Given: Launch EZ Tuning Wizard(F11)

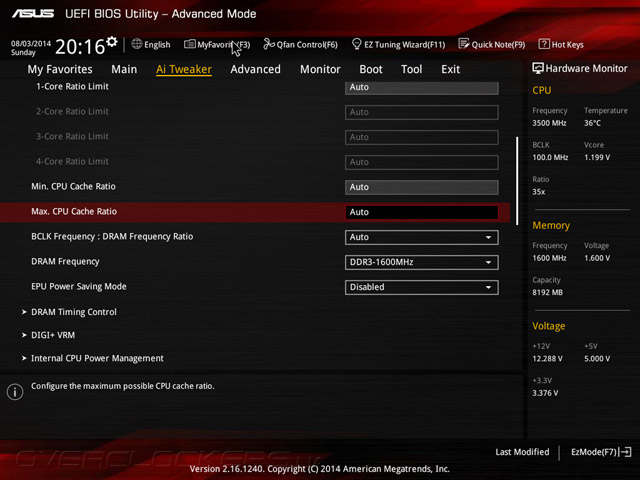Looking at the screenshot, I should [x=398, y=44].
